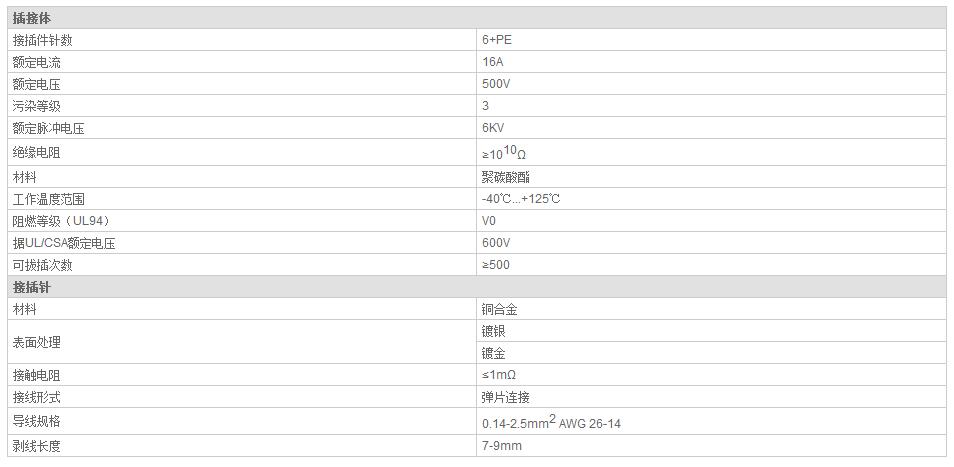Select the 铜合金 material value

coord(499,310)
